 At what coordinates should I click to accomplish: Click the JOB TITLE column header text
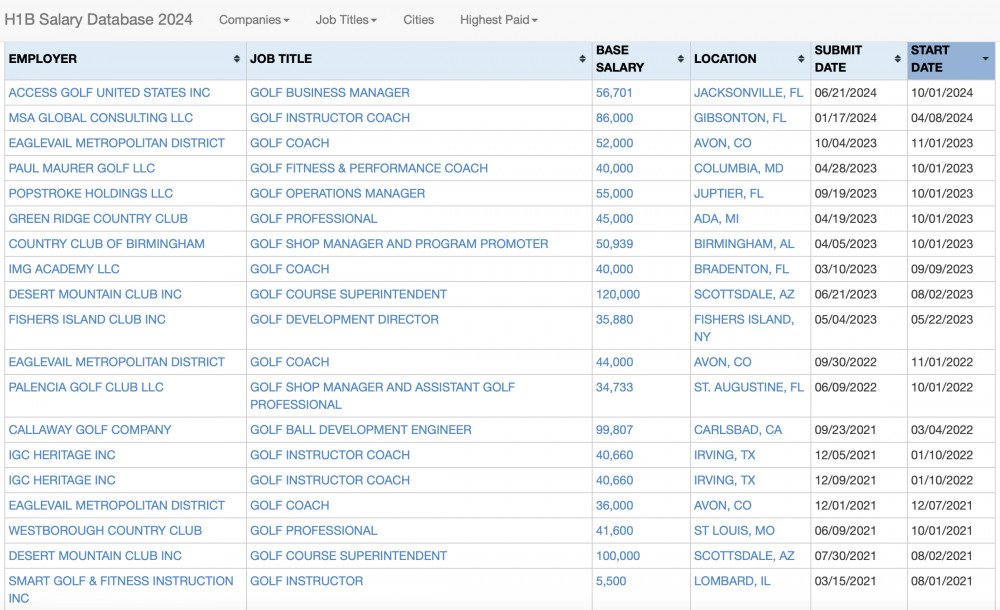281,59
